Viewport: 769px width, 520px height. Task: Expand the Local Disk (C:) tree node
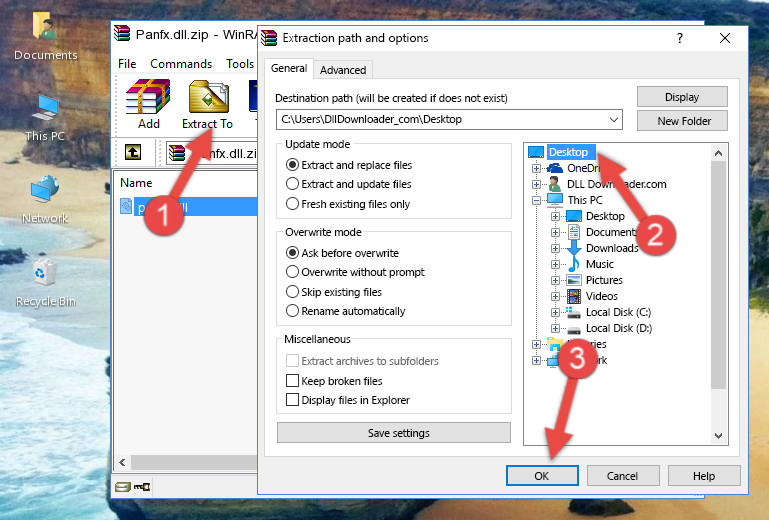click(555, 312)
